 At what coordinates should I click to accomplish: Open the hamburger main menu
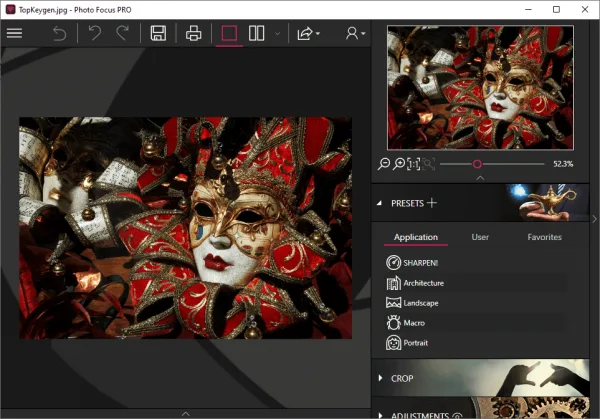[x=15, y=33]
